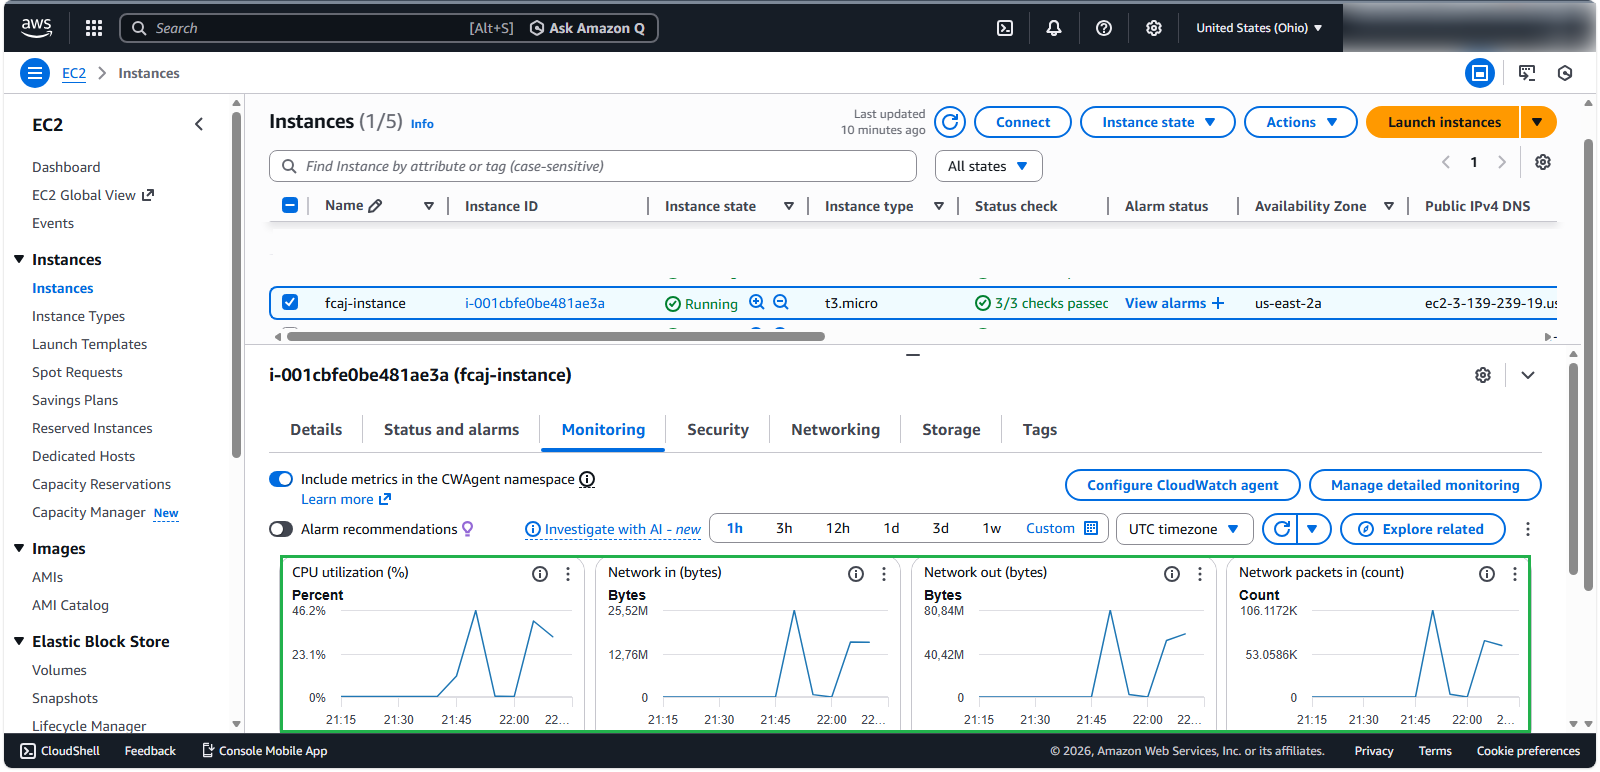Click Manage detailed monitoring
This screenshot has height=772, width=1600.
pos(1425,485)
